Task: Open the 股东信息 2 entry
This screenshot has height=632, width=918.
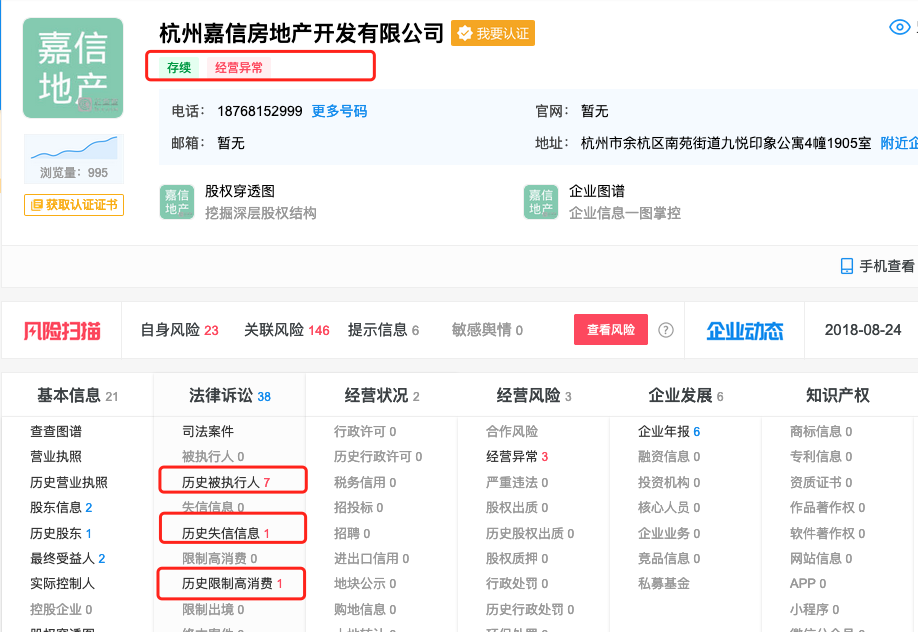Action: point(61,508)
